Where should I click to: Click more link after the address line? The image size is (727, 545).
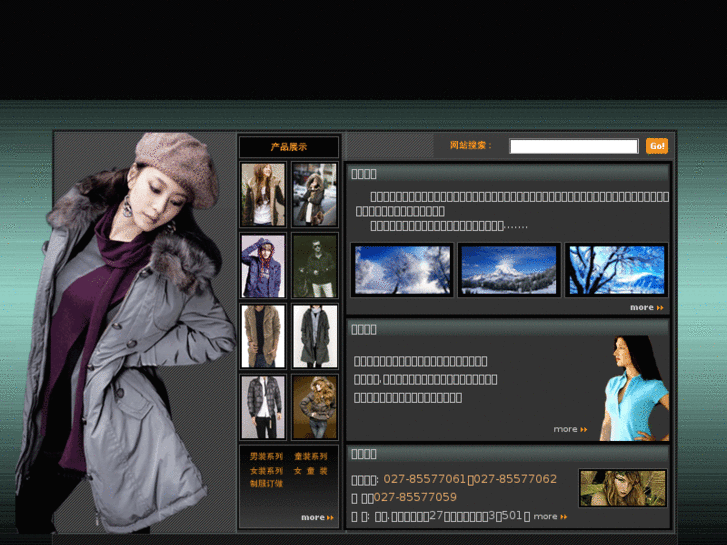click(550, 516)
